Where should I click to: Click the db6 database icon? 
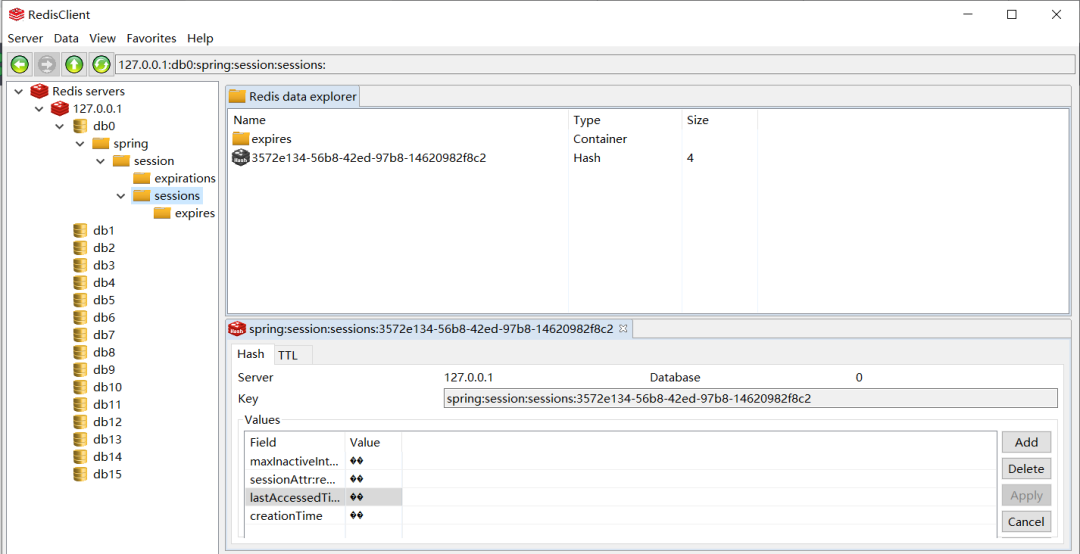[81, 318]
